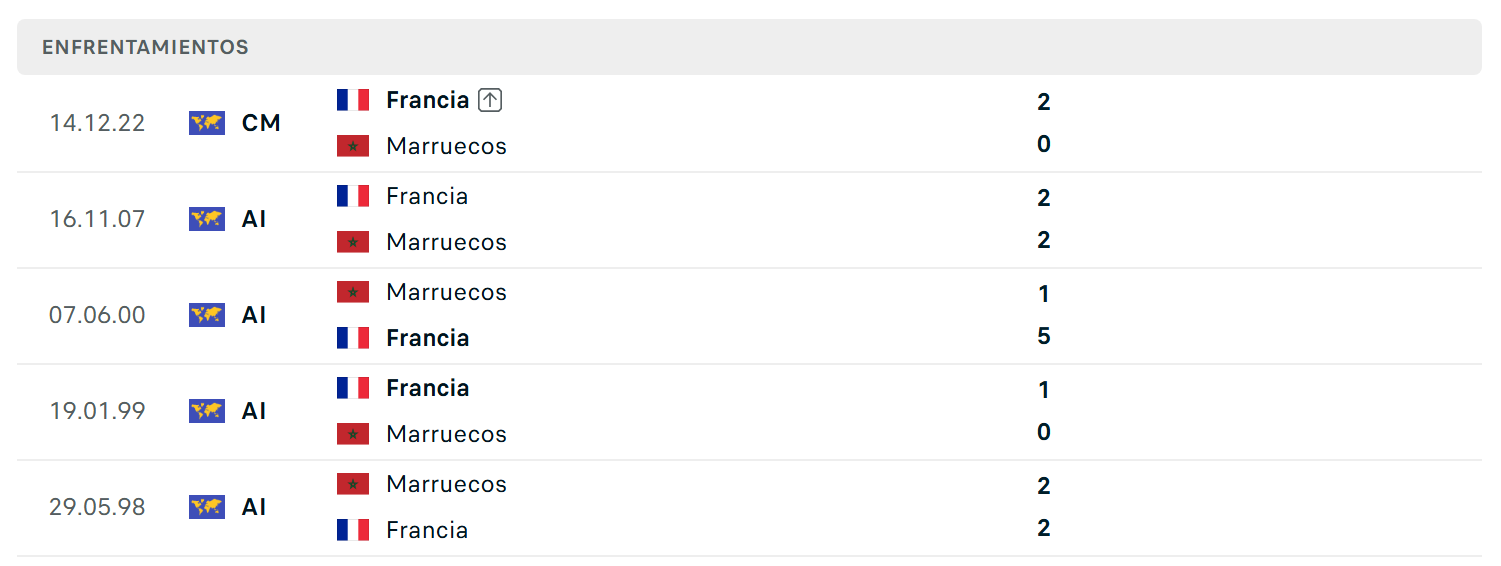Click the advancing arrow icon beside Francia
The width and height of the screenshot is (1501, 566).
(490, 100)
